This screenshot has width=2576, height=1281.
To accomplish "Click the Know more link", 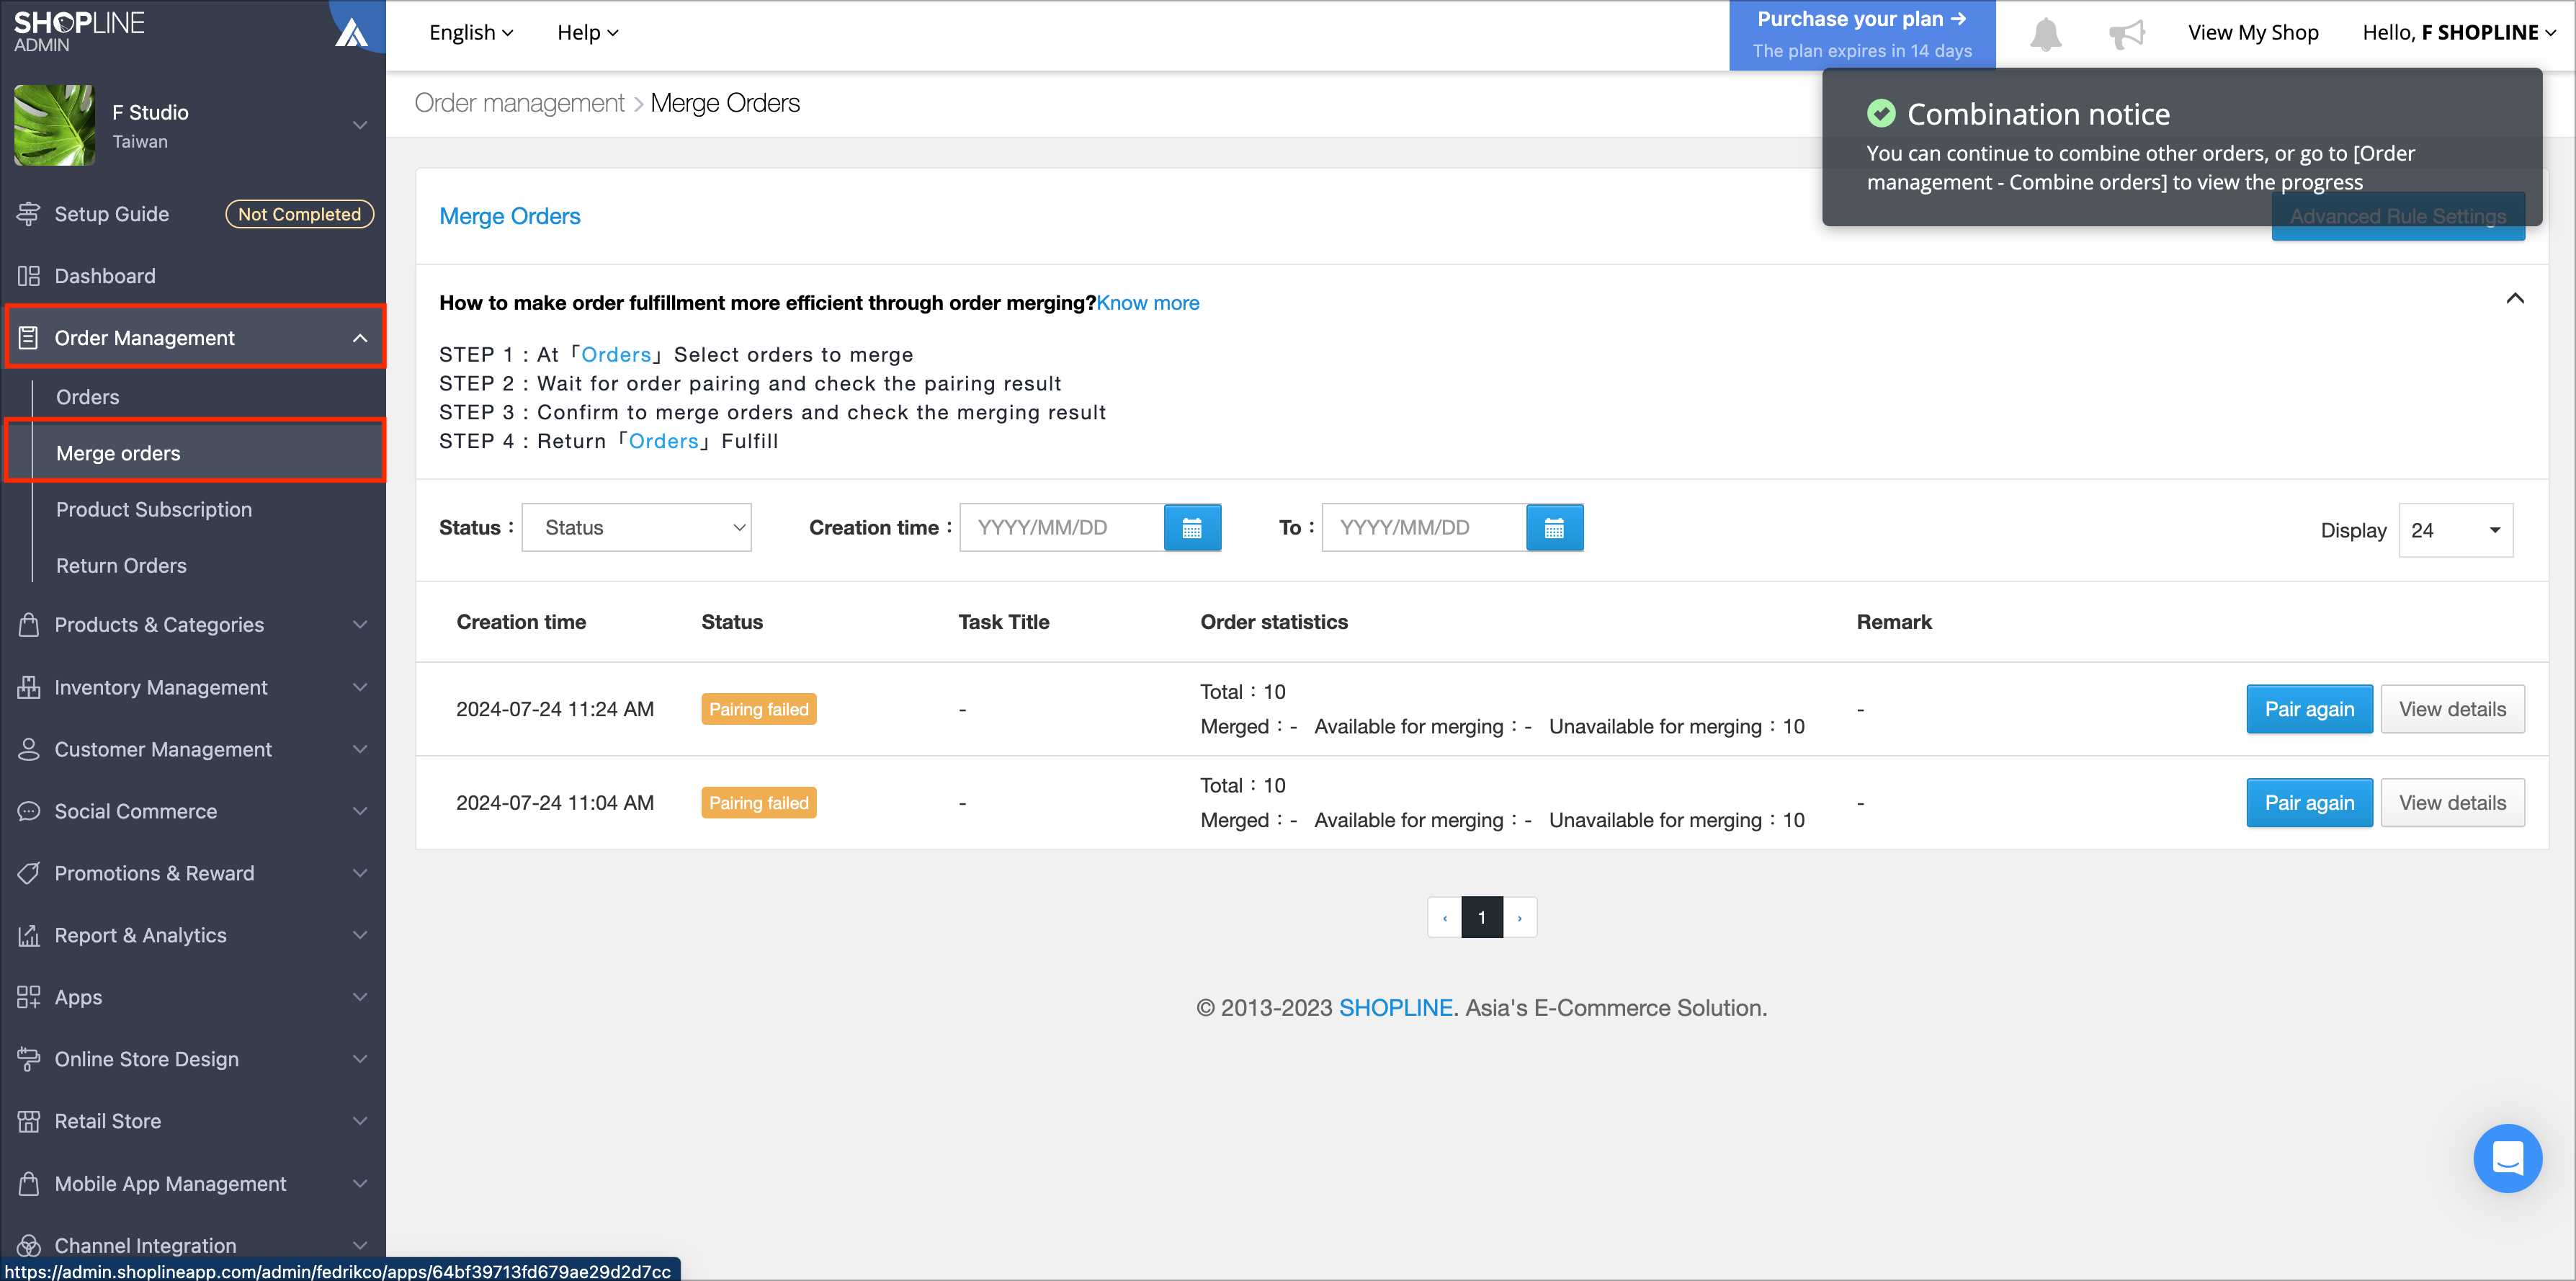I will (1147, 303).
